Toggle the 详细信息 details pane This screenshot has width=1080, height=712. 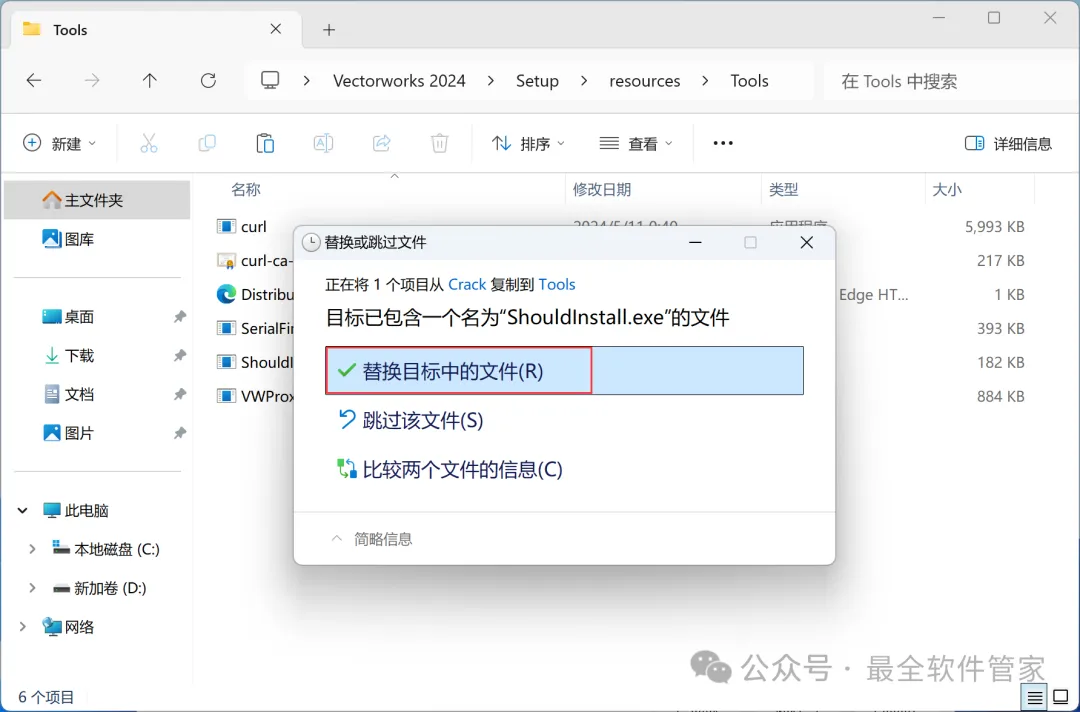(x=1008, y=143)
